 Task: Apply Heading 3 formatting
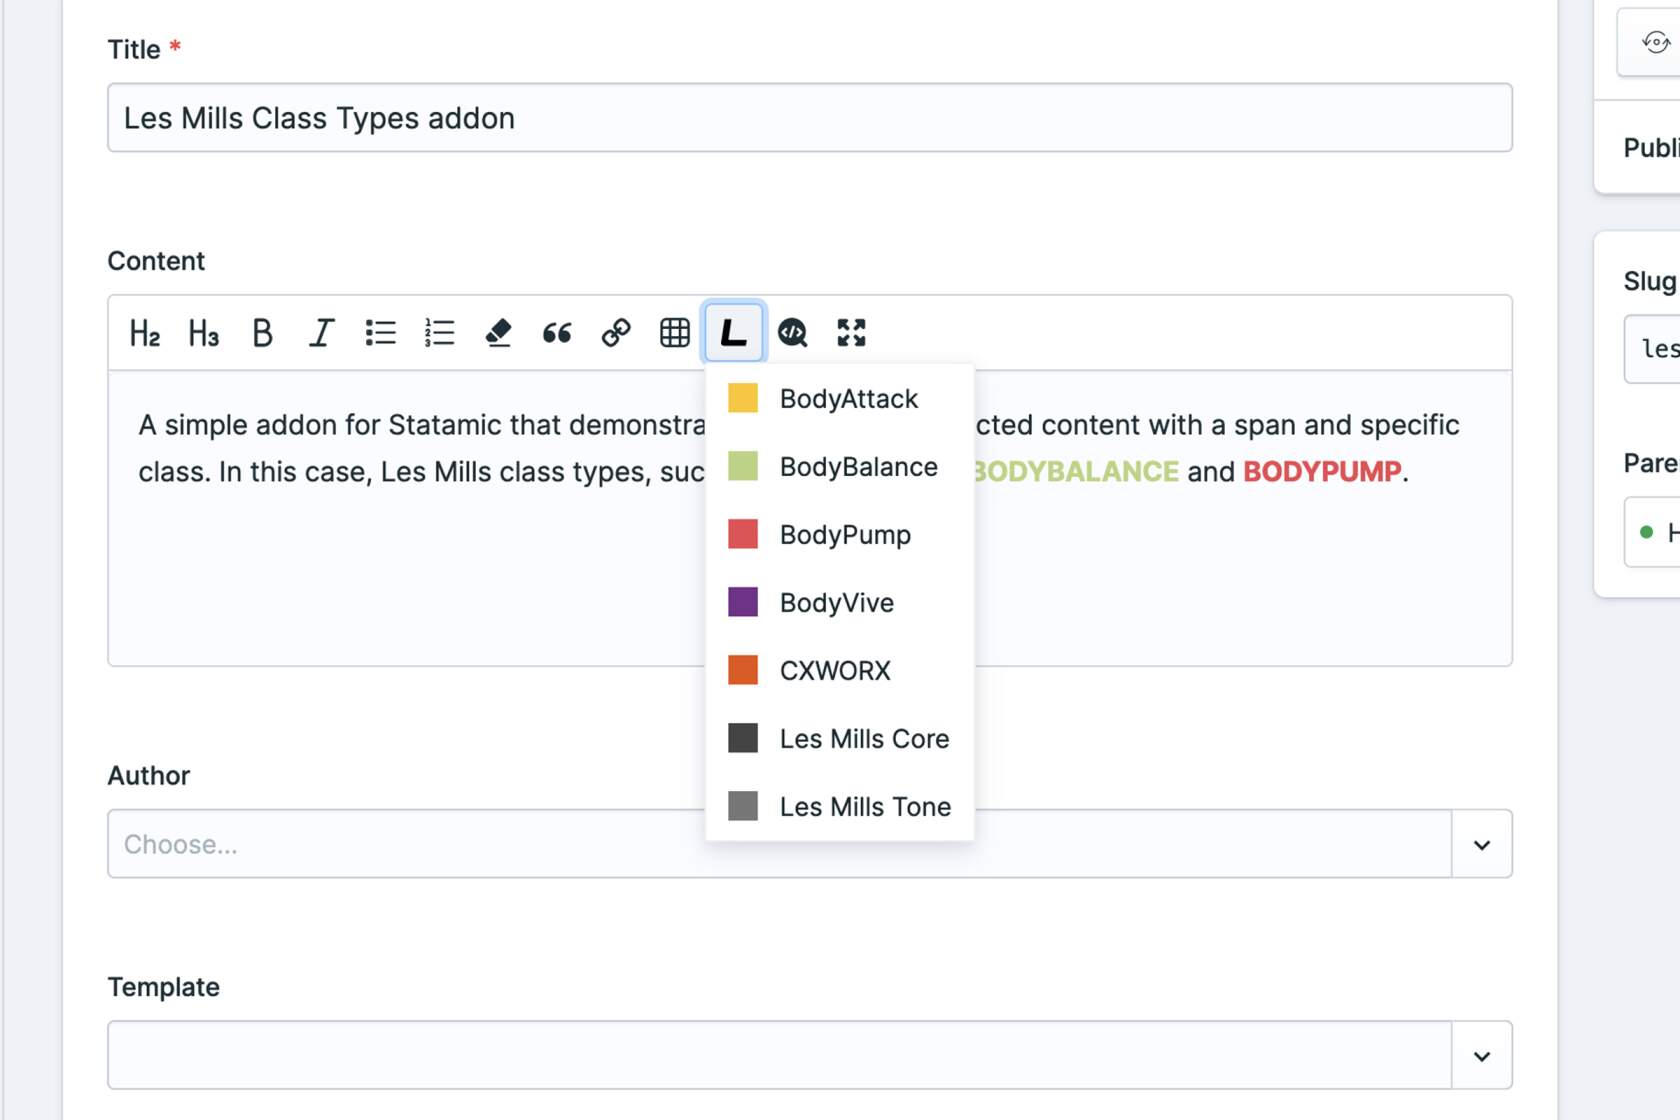(x=204, y=333)
